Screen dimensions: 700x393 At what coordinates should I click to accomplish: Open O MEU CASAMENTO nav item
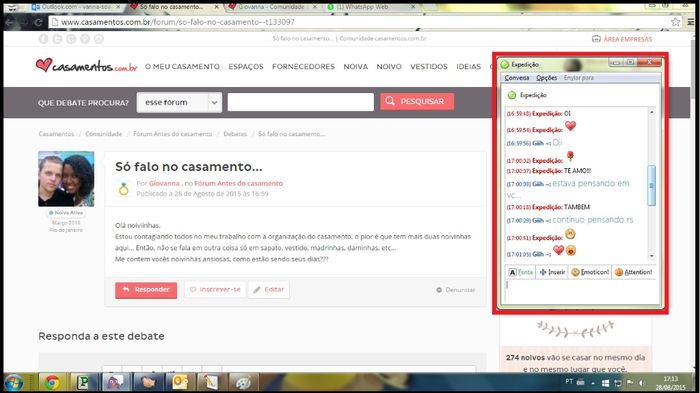point(182,67)
